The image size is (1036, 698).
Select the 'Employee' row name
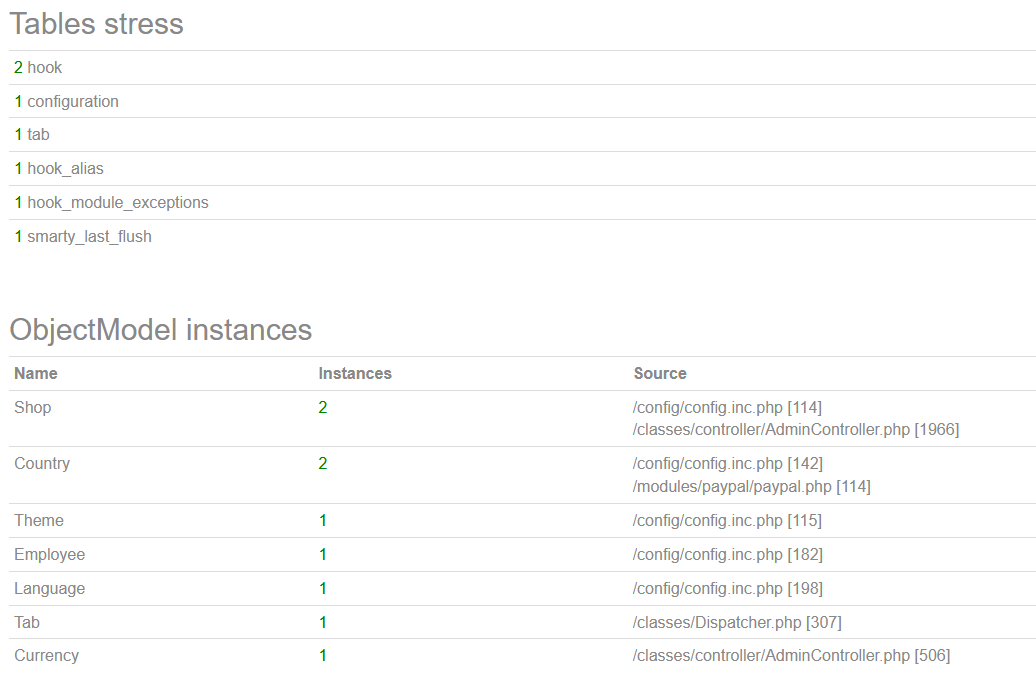[50, 555]
